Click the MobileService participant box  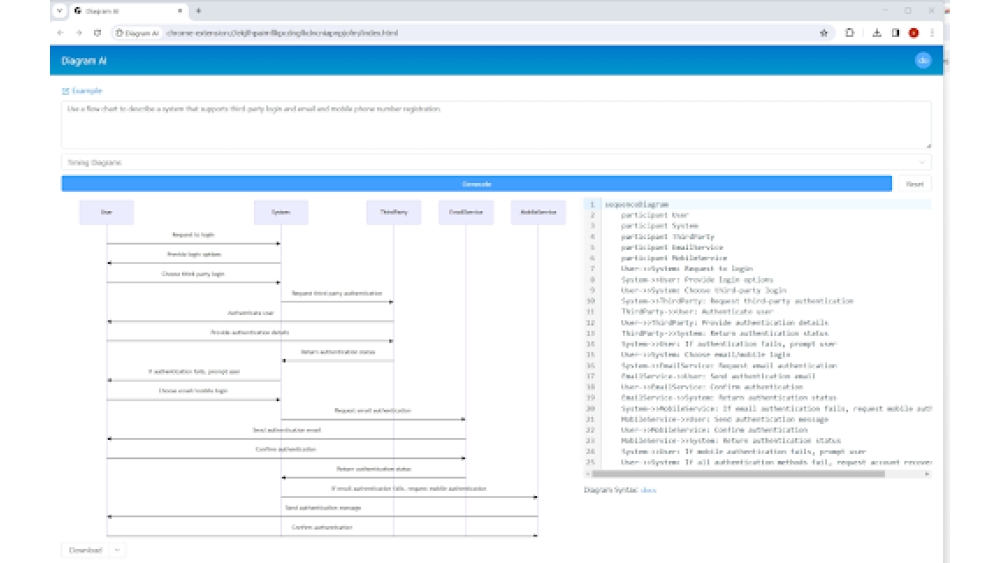(x=538, y=212)
